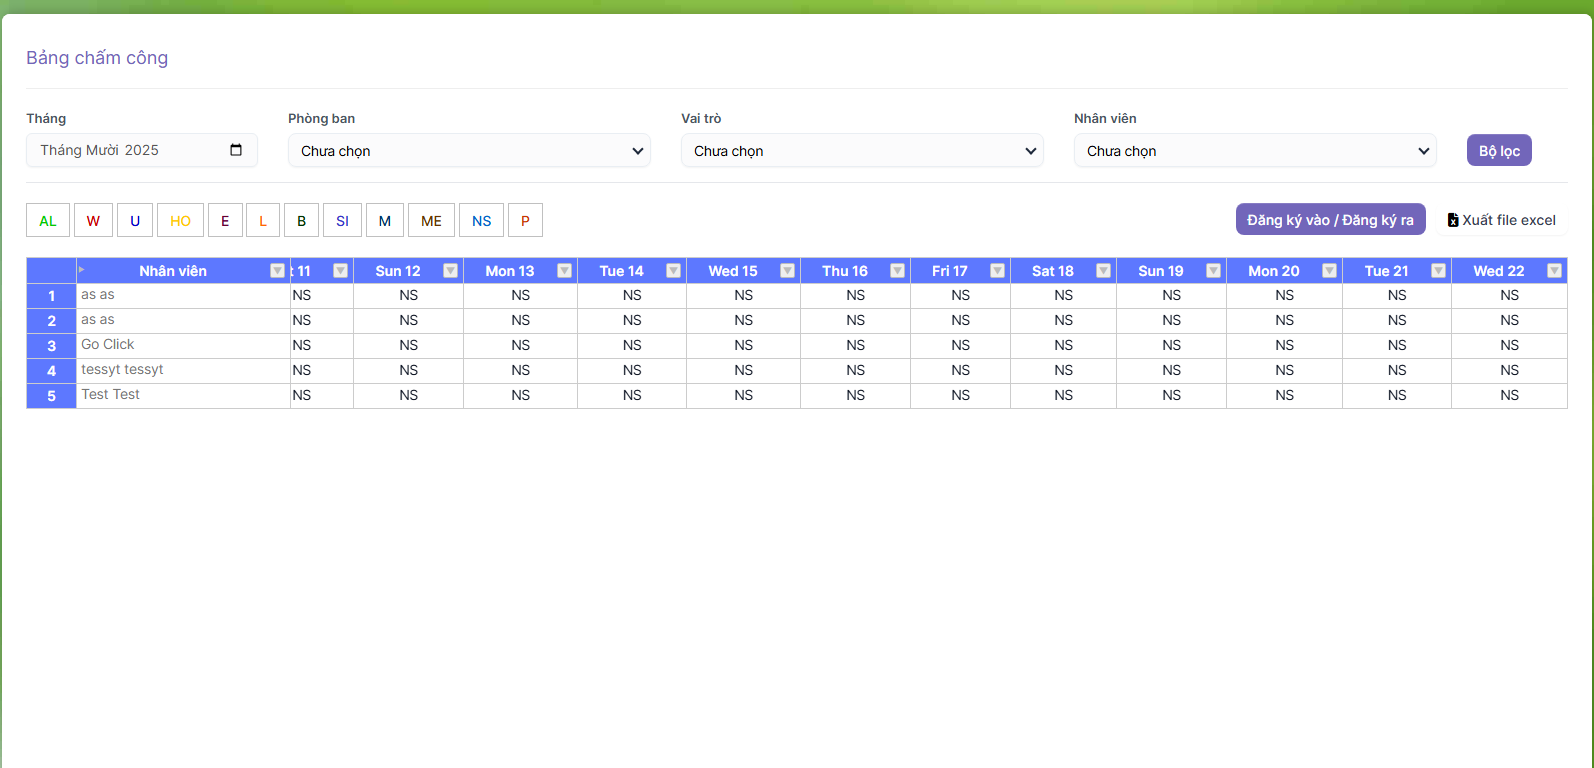Expand the Phòng ban dropdown
Screen dimensions: 1594x768
469,151
